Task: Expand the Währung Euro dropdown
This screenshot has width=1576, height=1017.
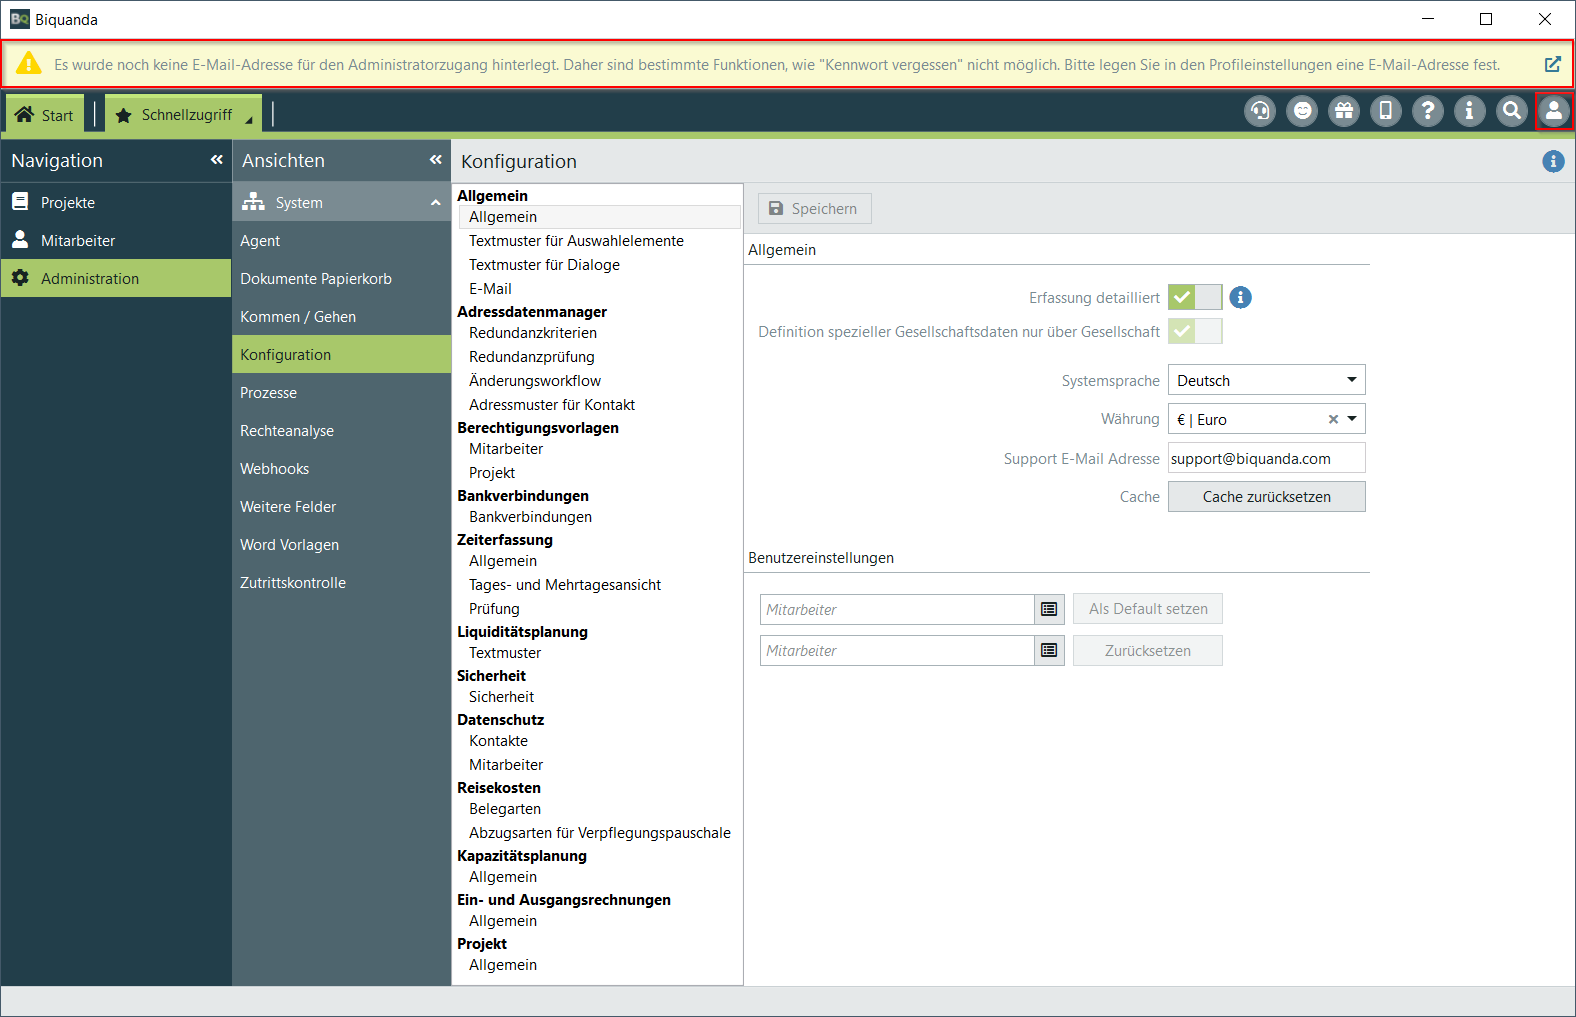Action: click(x=1352, y=419)
